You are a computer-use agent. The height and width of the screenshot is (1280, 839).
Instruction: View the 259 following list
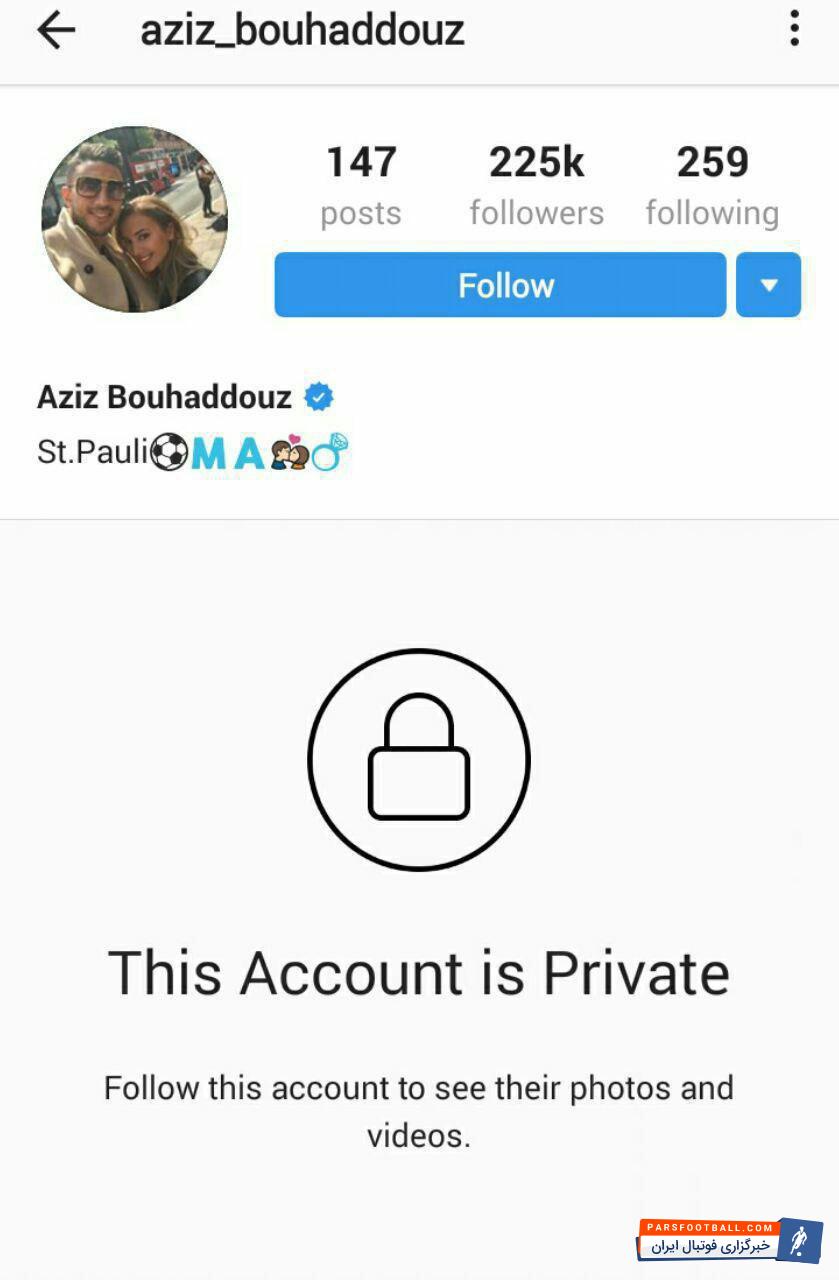click(x=712, y=186)
